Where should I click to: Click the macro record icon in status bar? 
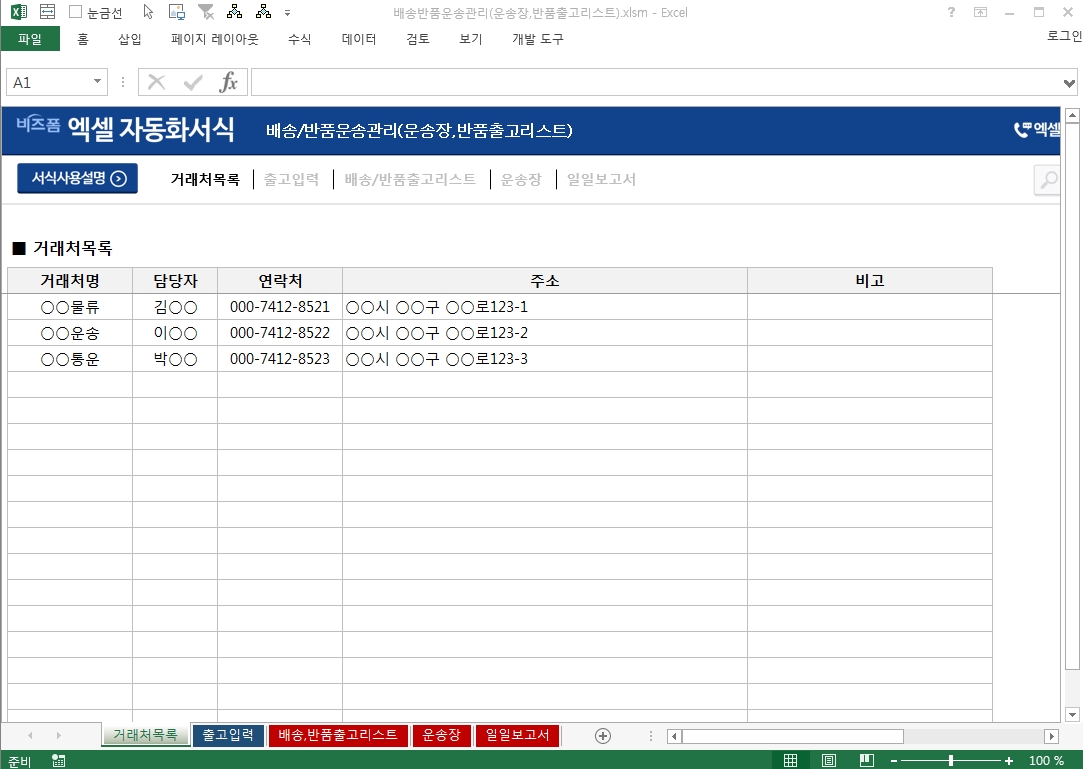tap(59, 761)
